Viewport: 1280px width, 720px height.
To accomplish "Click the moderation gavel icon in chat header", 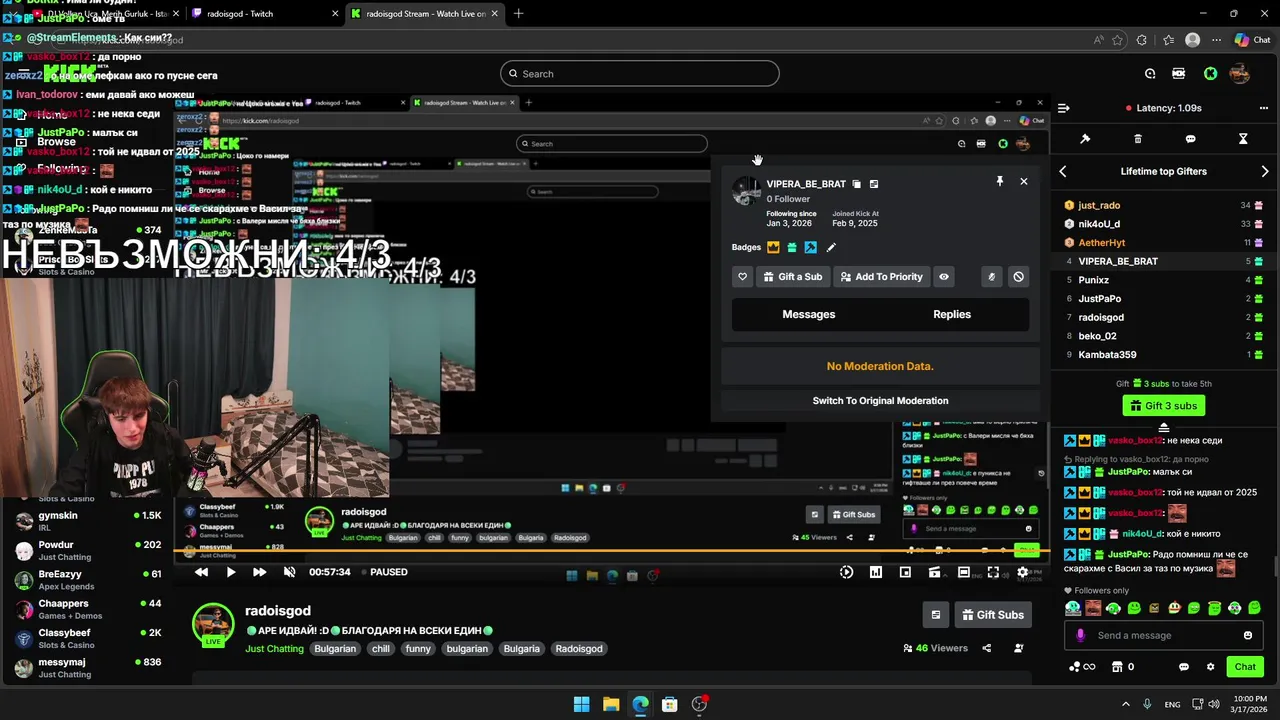I will click(x=1085, y=139).
